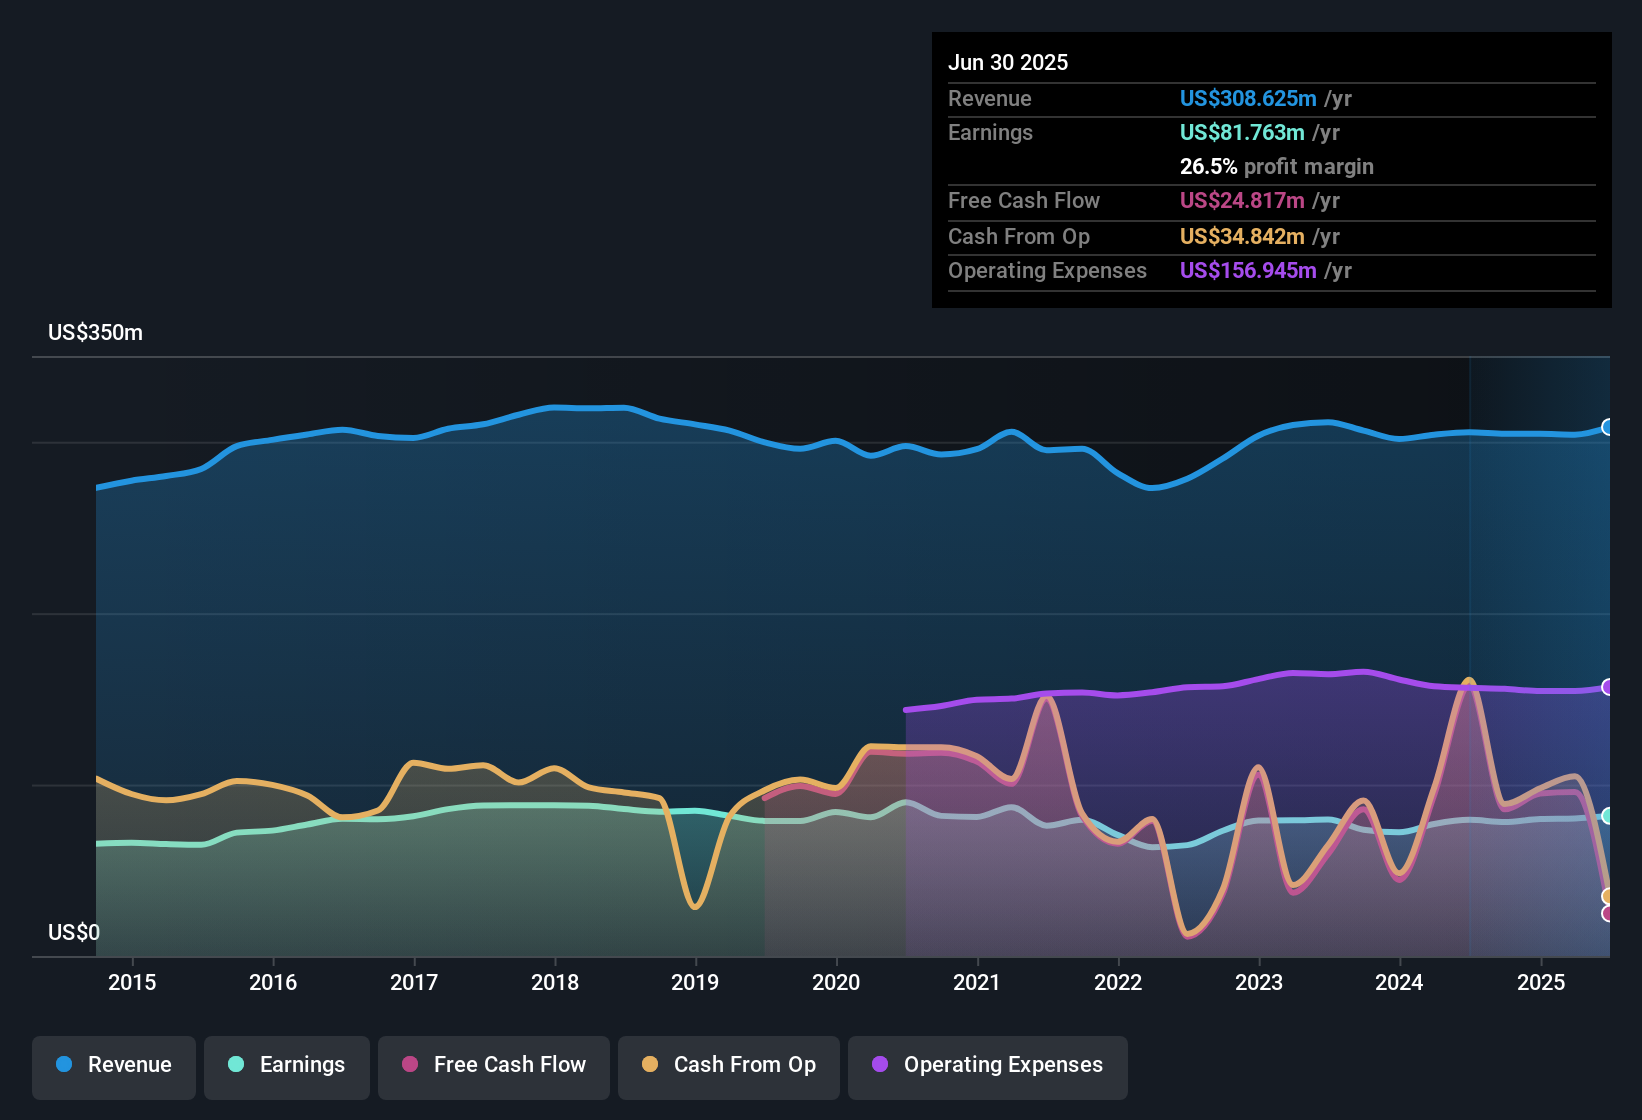Click the 2021 x-axis label
This screenshot has height=1120, width=1642.
click(x=977, y=983)
